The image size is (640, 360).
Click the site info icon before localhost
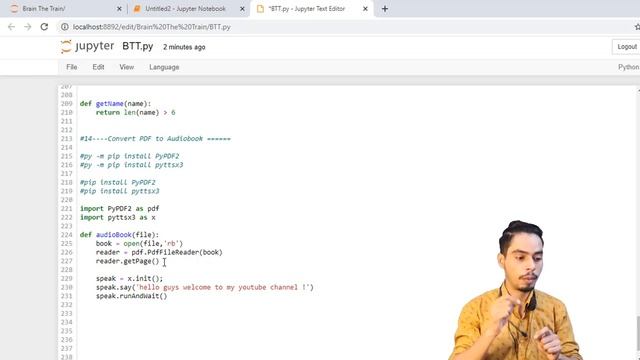tap(64, 27)
